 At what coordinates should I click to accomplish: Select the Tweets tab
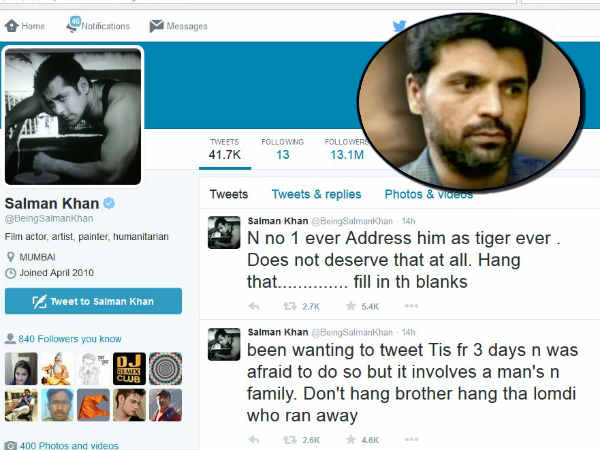click(229, 194)
